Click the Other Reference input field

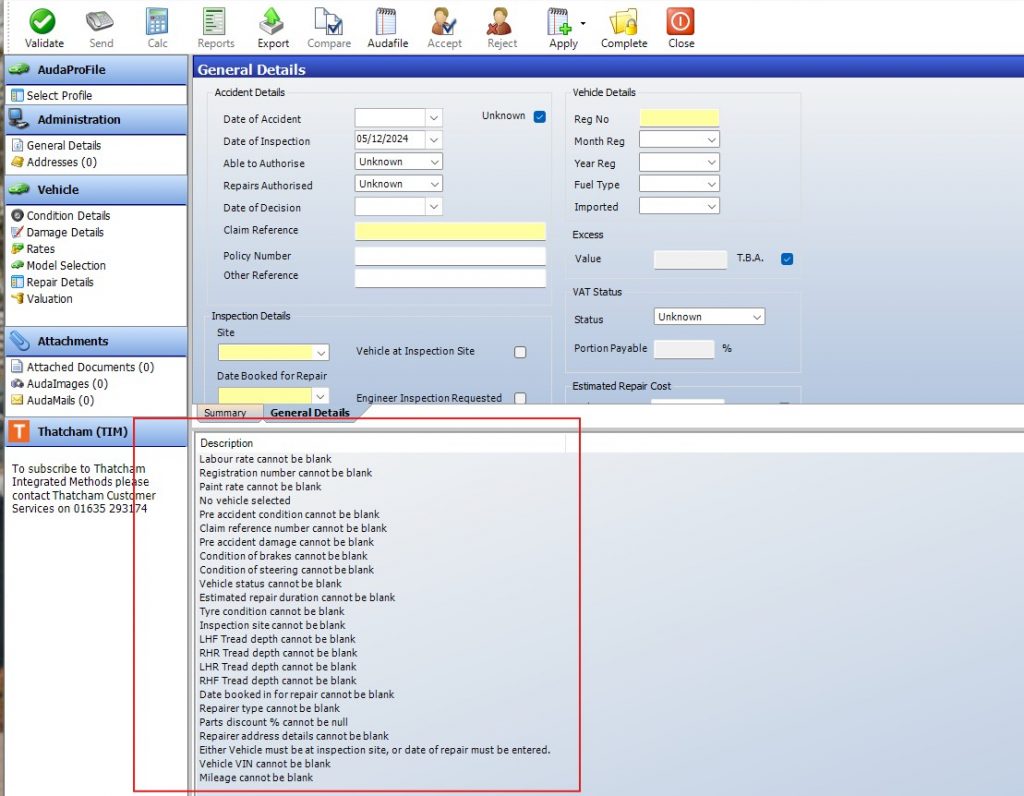[x=450, y=278]
